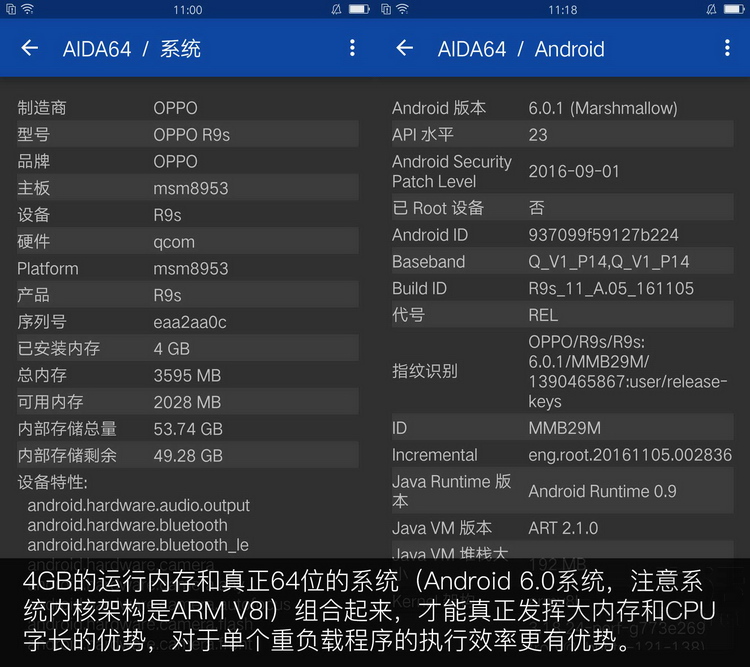
Task: Tap the 'Incremental' label
Action: pyautogui.click(x=434, y=455)
